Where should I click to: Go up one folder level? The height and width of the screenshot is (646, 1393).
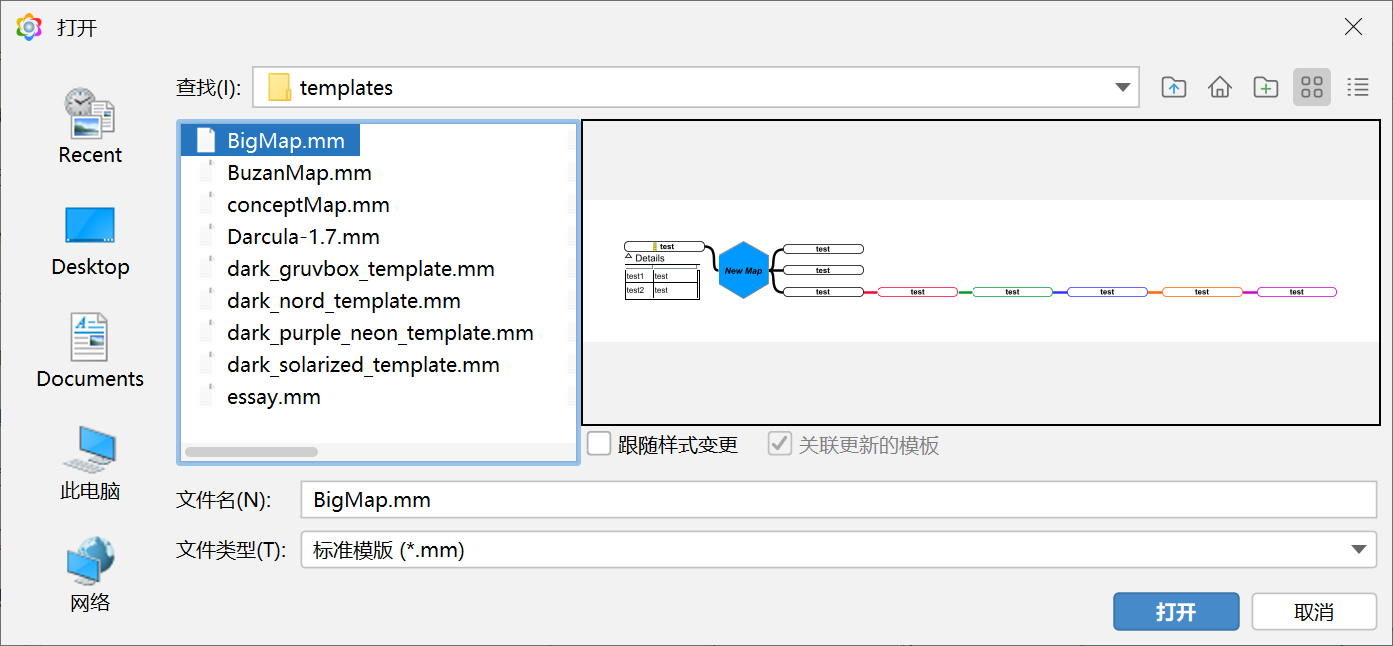1174,87
